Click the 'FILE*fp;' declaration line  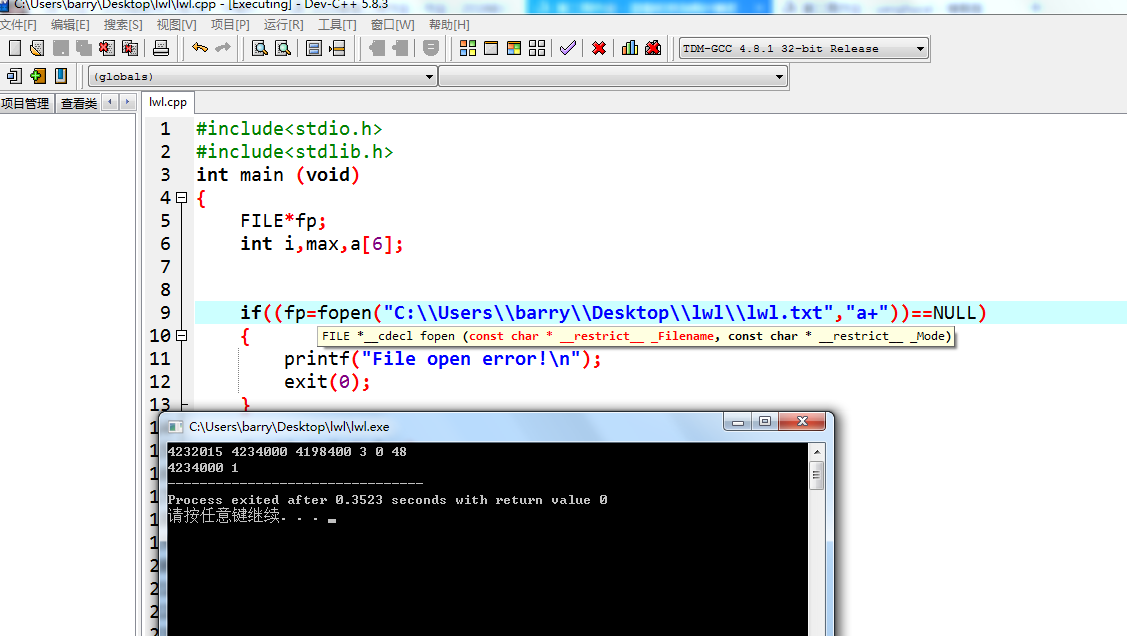pos(283,221)
